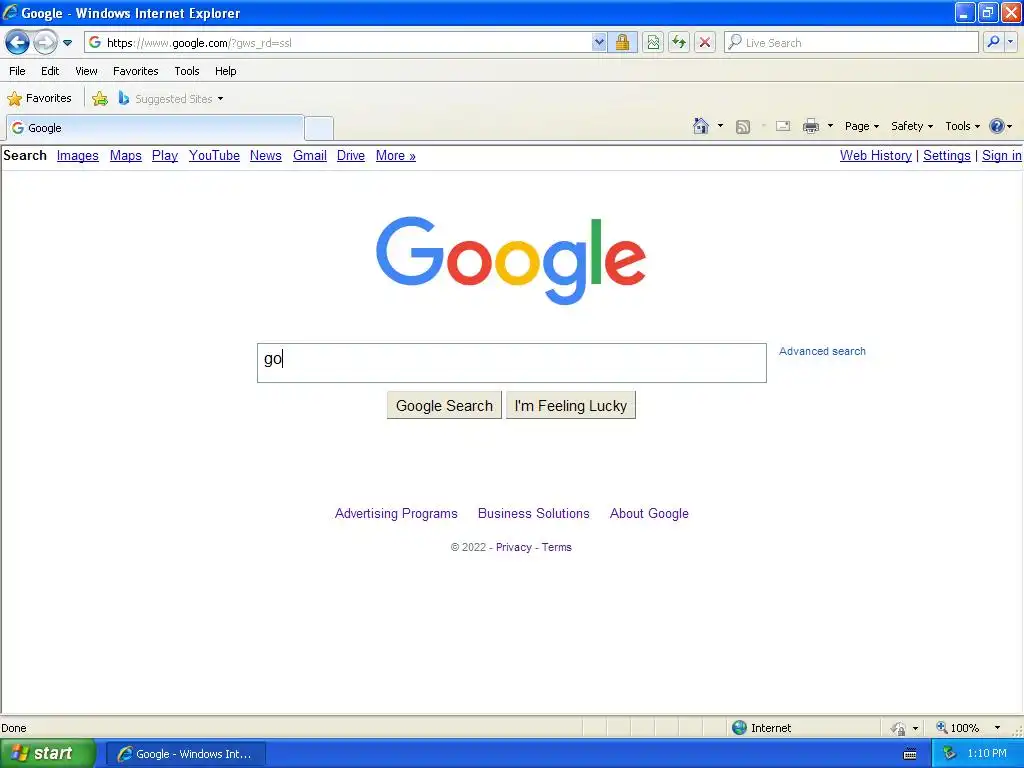
Task: Click the 100% zoom level button
Action: (957, 728)
